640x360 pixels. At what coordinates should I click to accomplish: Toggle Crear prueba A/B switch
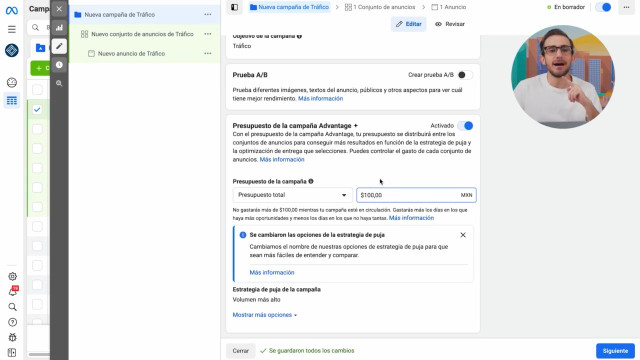[464, 75]
